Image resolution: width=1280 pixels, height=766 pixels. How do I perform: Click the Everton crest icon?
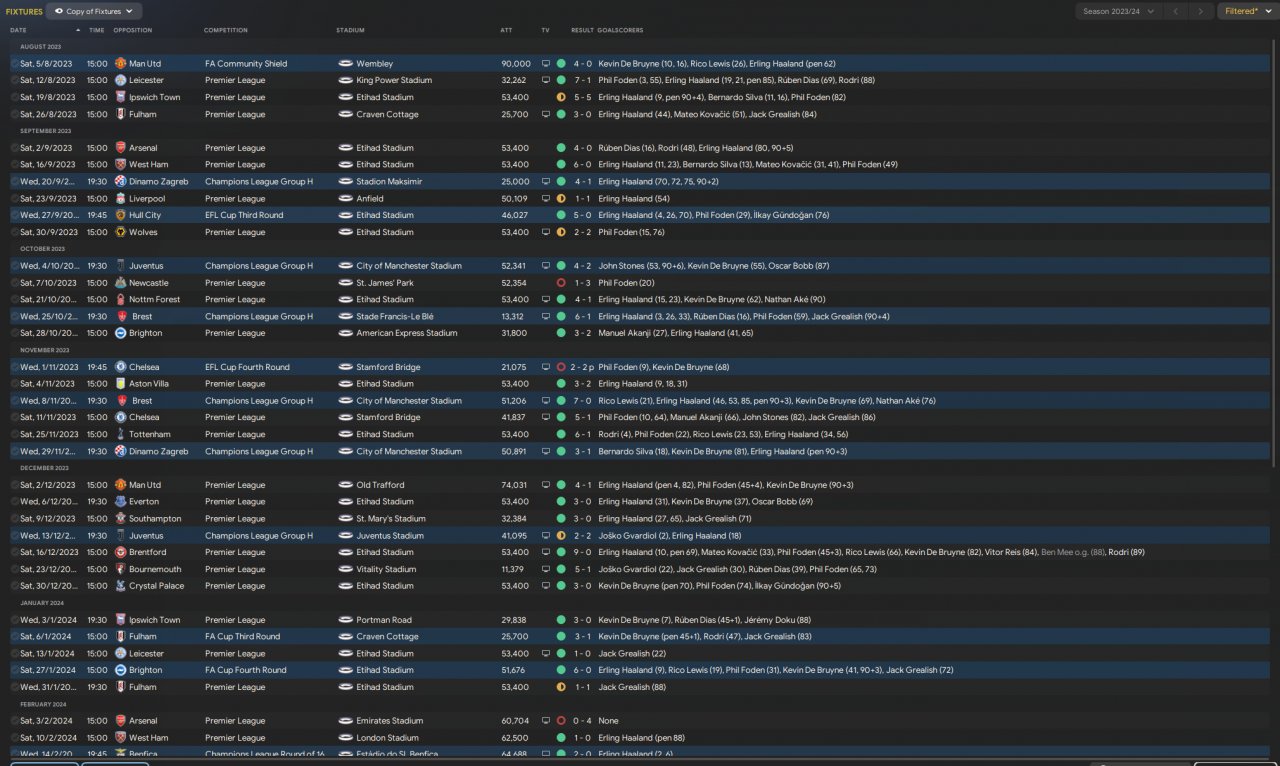coord(120,502)
